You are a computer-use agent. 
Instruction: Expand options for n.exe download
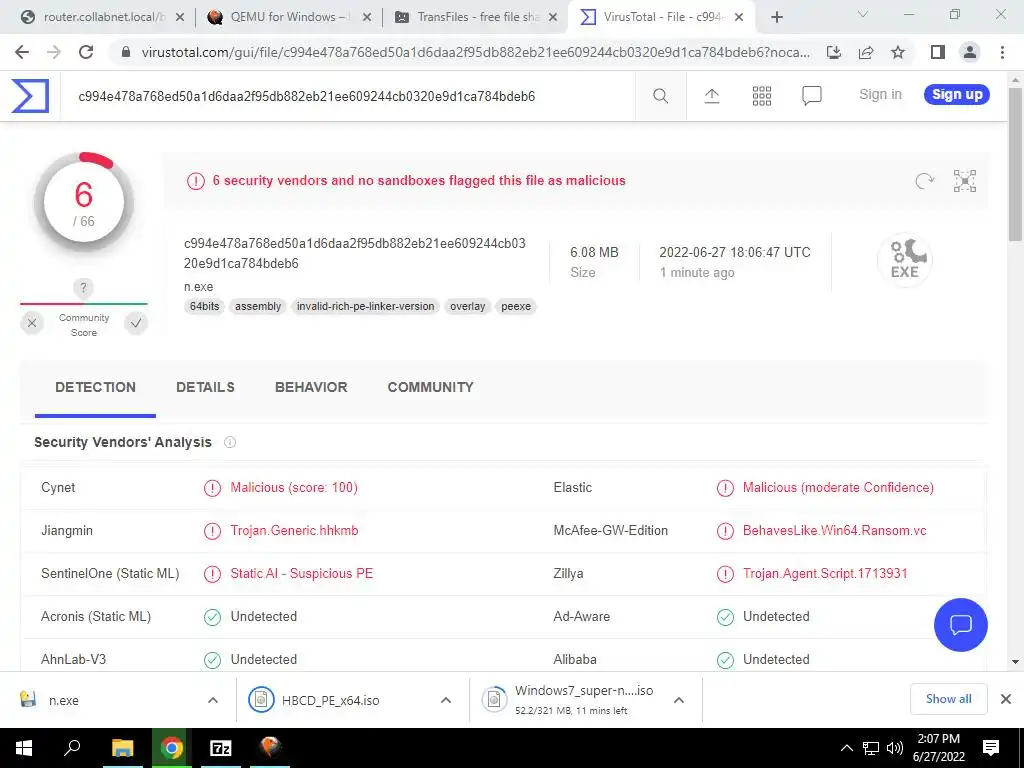(x=213, y=700)
